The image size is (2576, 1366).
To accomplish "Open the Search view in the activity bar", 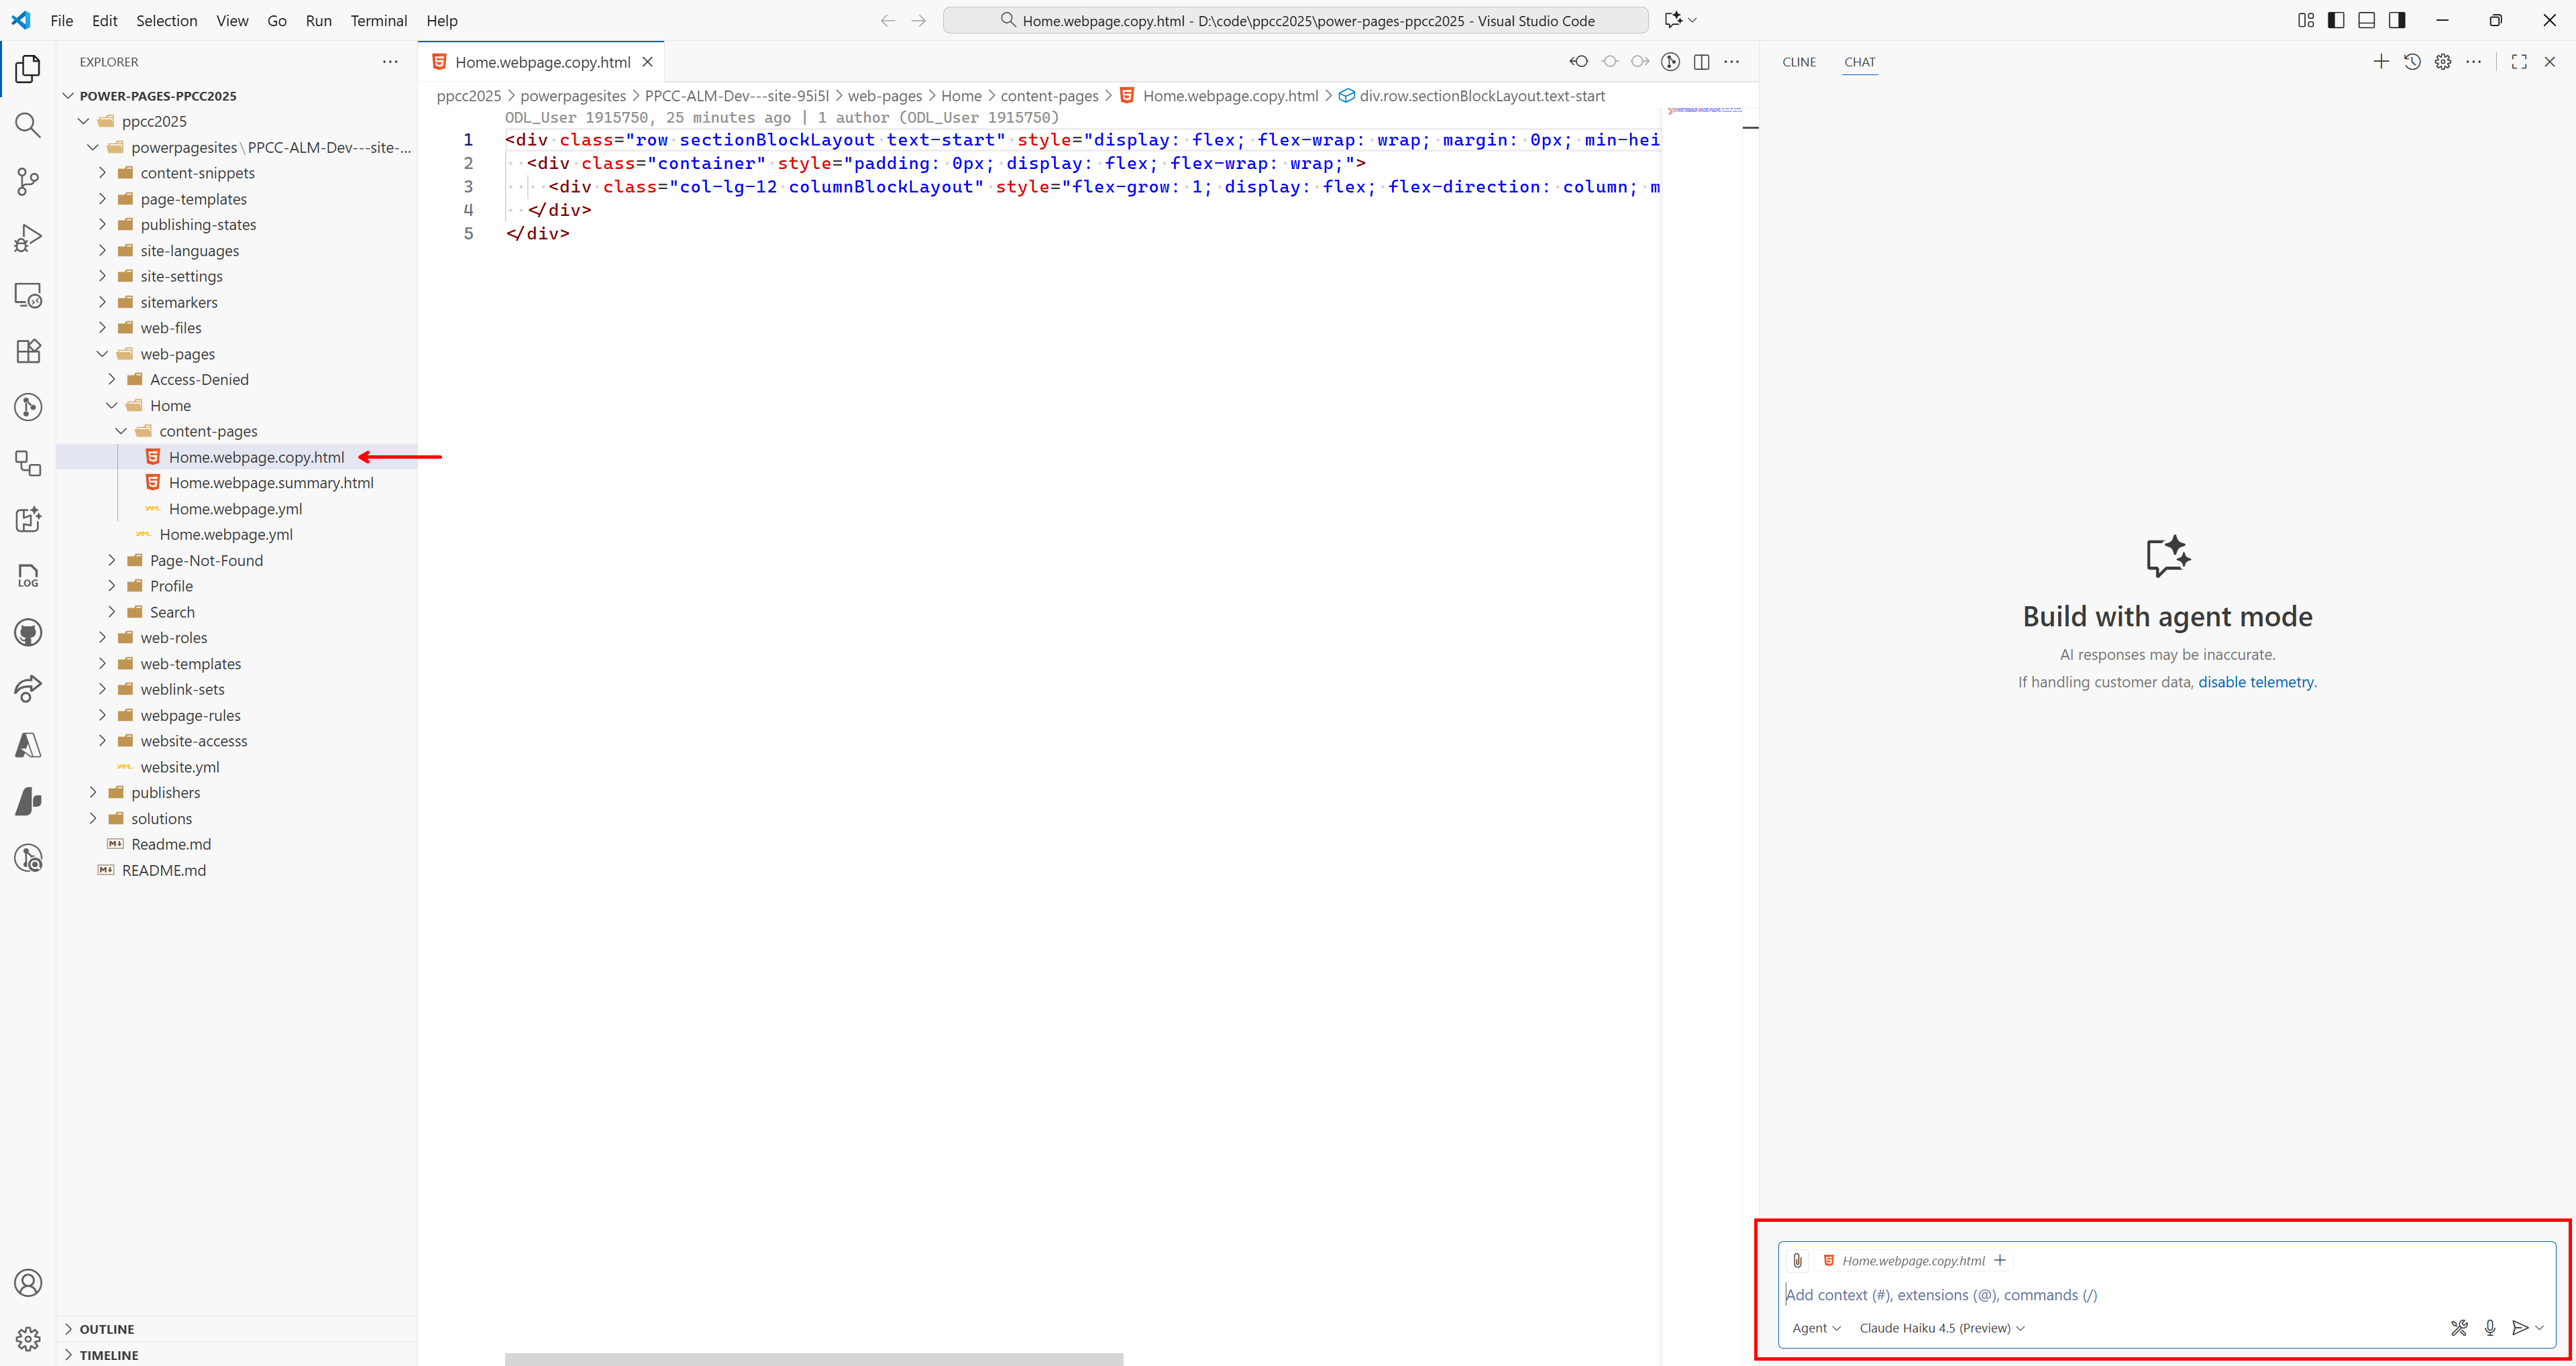I will (27, 125).
